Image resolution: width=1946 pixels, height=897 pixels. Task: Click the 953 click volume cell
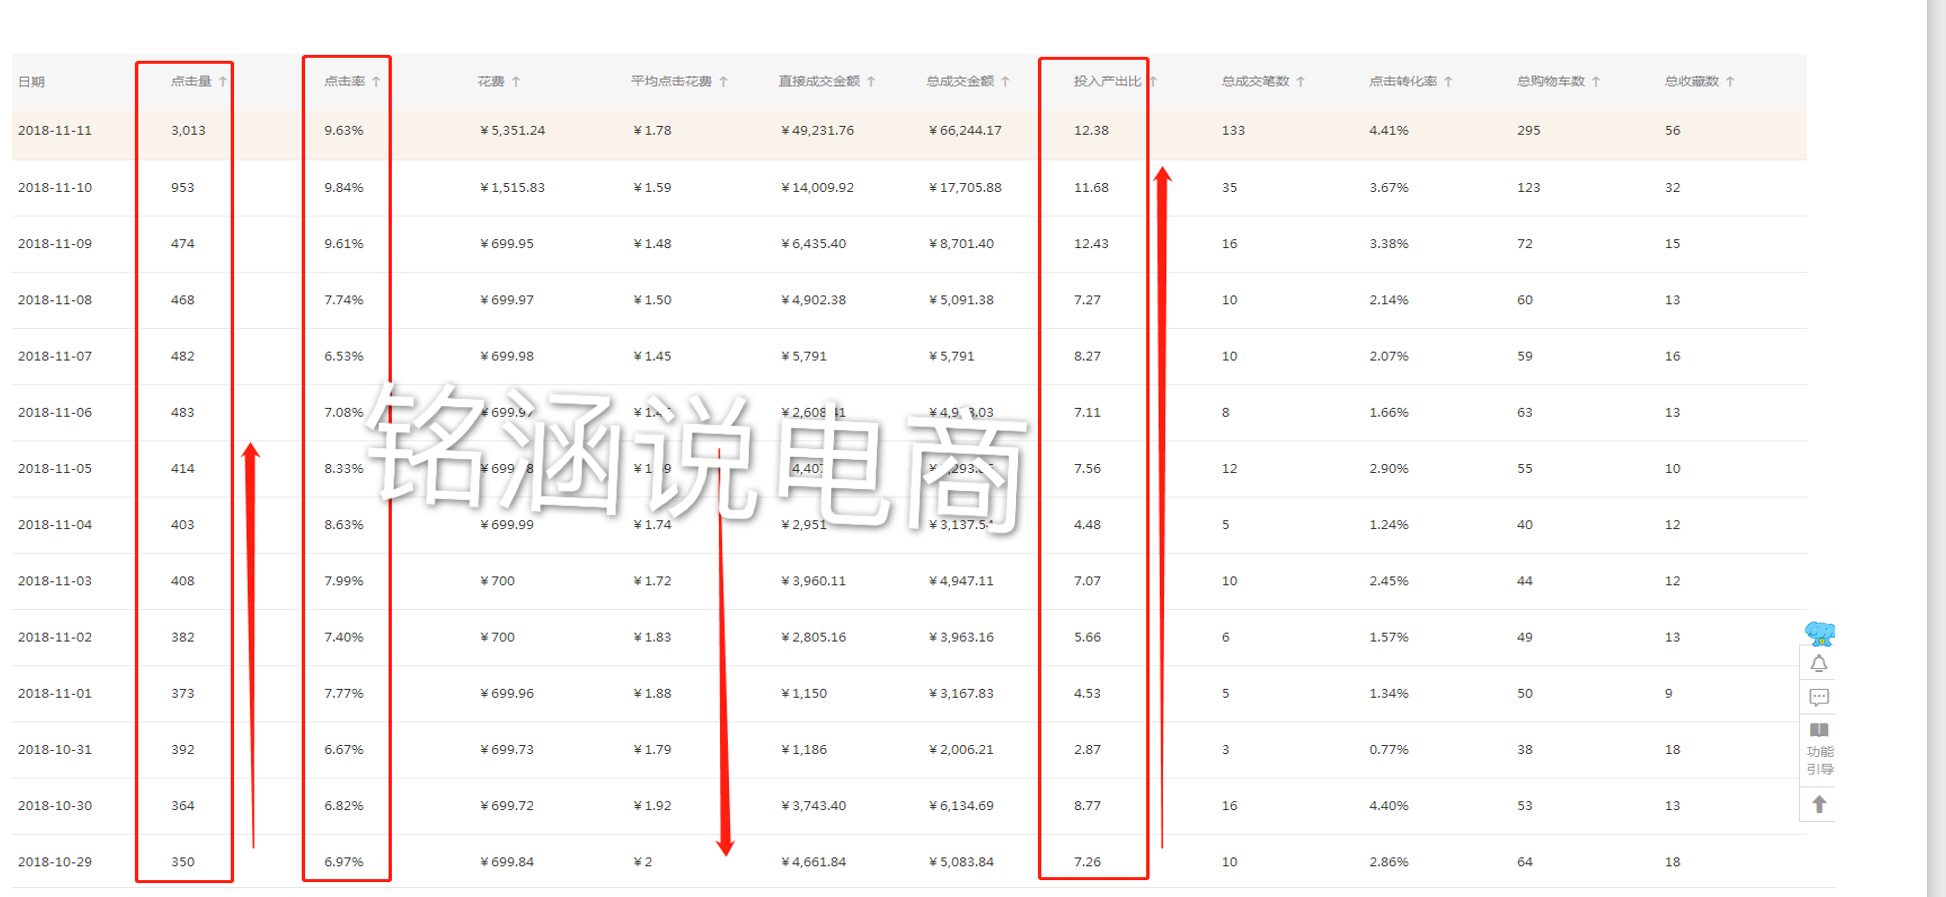coord(182,188)
